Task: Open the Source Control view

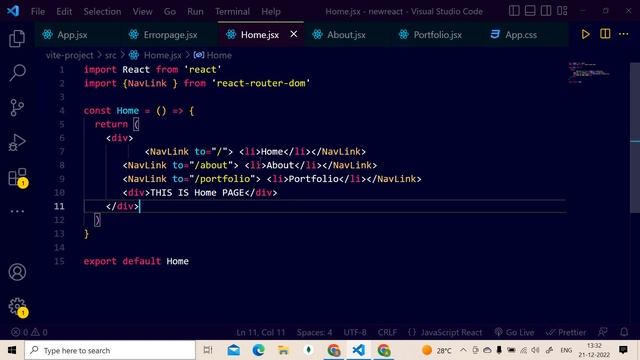Action: point(17,108)
